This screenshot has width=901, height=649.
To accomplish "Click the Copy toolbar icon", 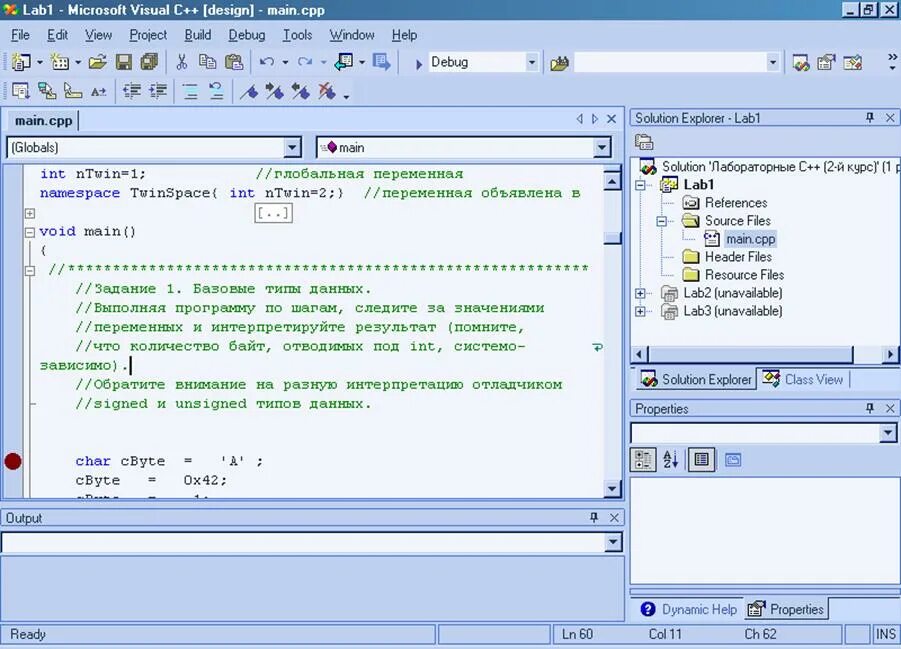I will [x=207, y=62].
